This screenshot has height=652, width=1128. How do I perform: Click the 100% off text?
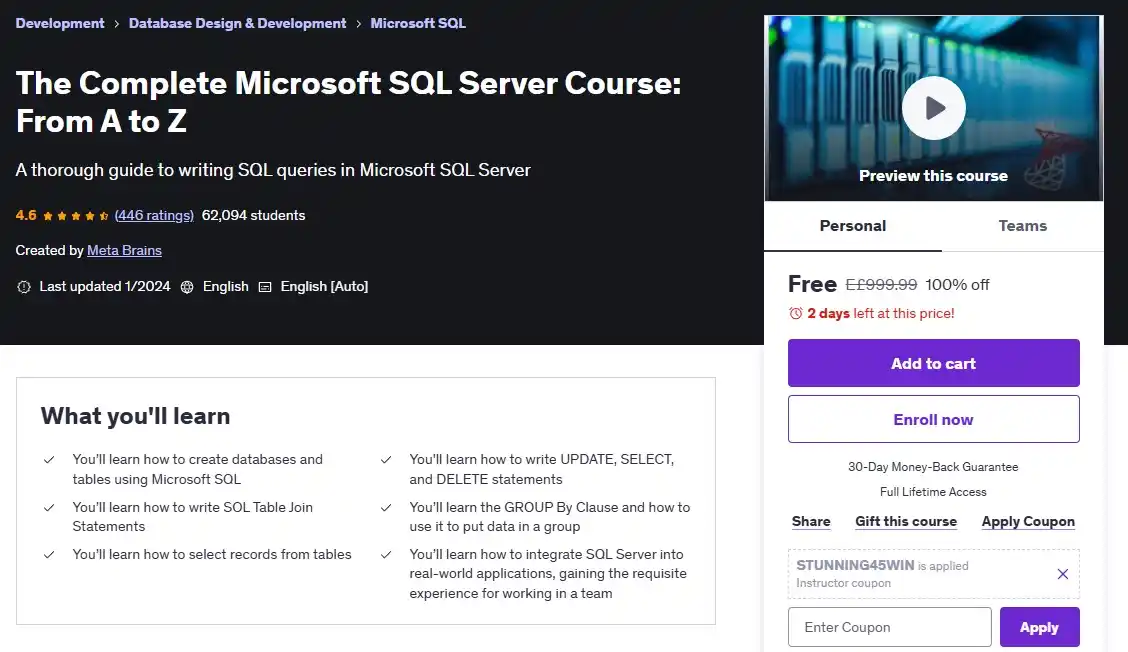click(957, 284)
